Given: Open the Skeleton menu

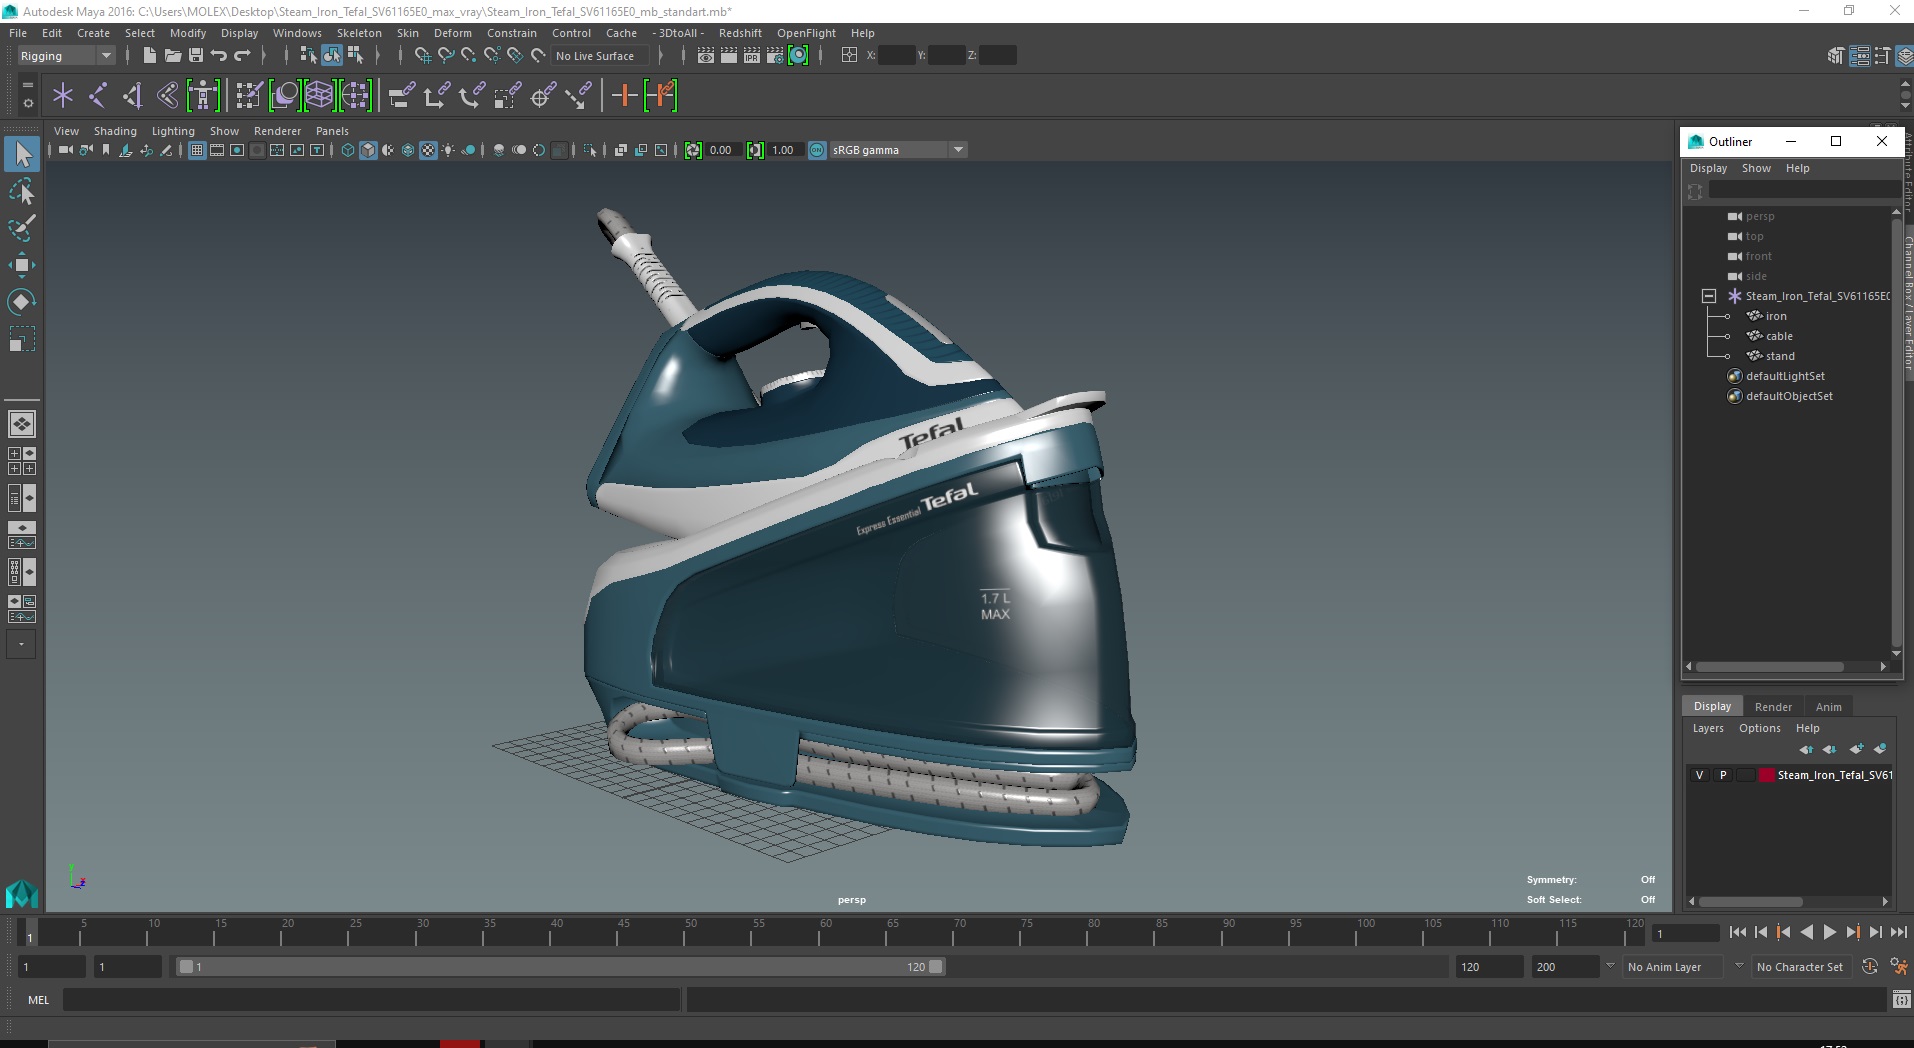Looking at the screenshot, I should 359,33.
